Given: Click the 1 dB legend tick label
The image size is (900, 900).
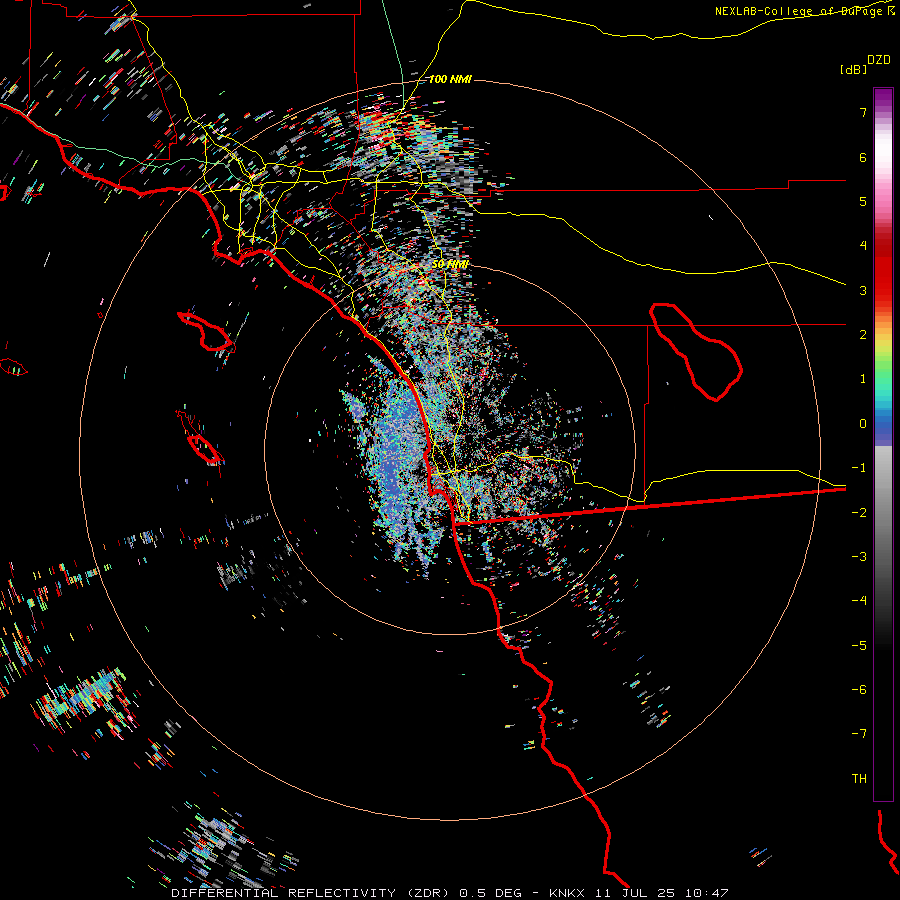Looking at the screenshot, I should coord(863,379).
